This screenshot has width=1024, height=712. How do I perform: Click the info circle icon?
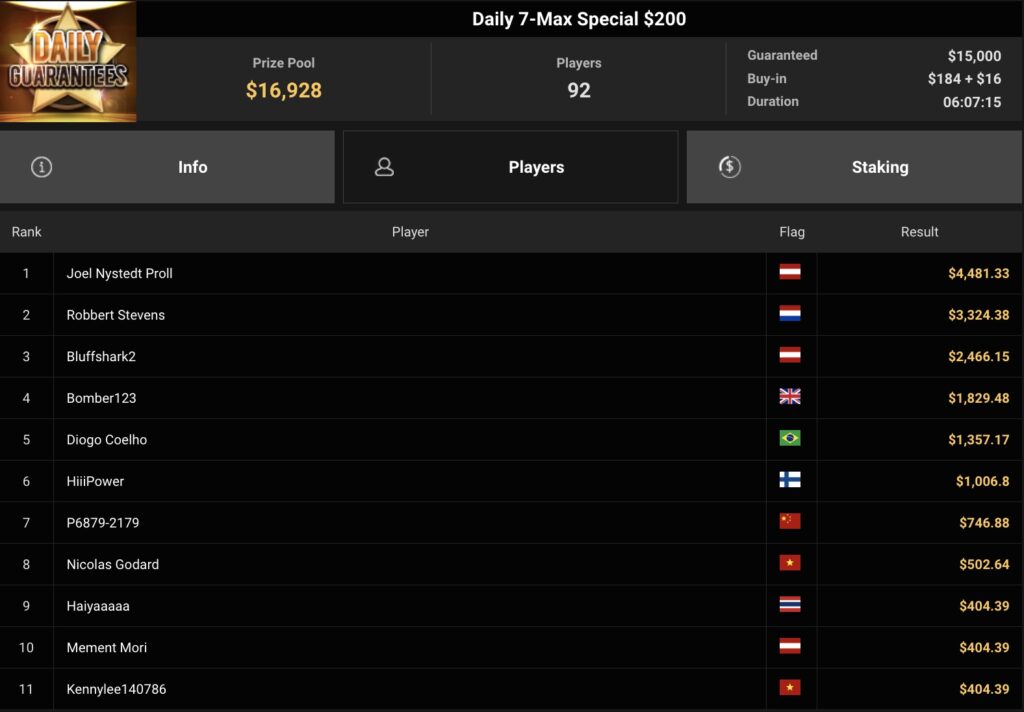[41, 167]
